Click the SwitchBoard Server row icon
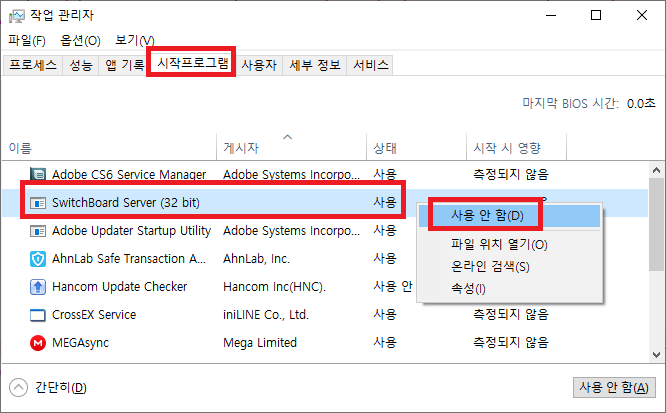 click(38, 203)
